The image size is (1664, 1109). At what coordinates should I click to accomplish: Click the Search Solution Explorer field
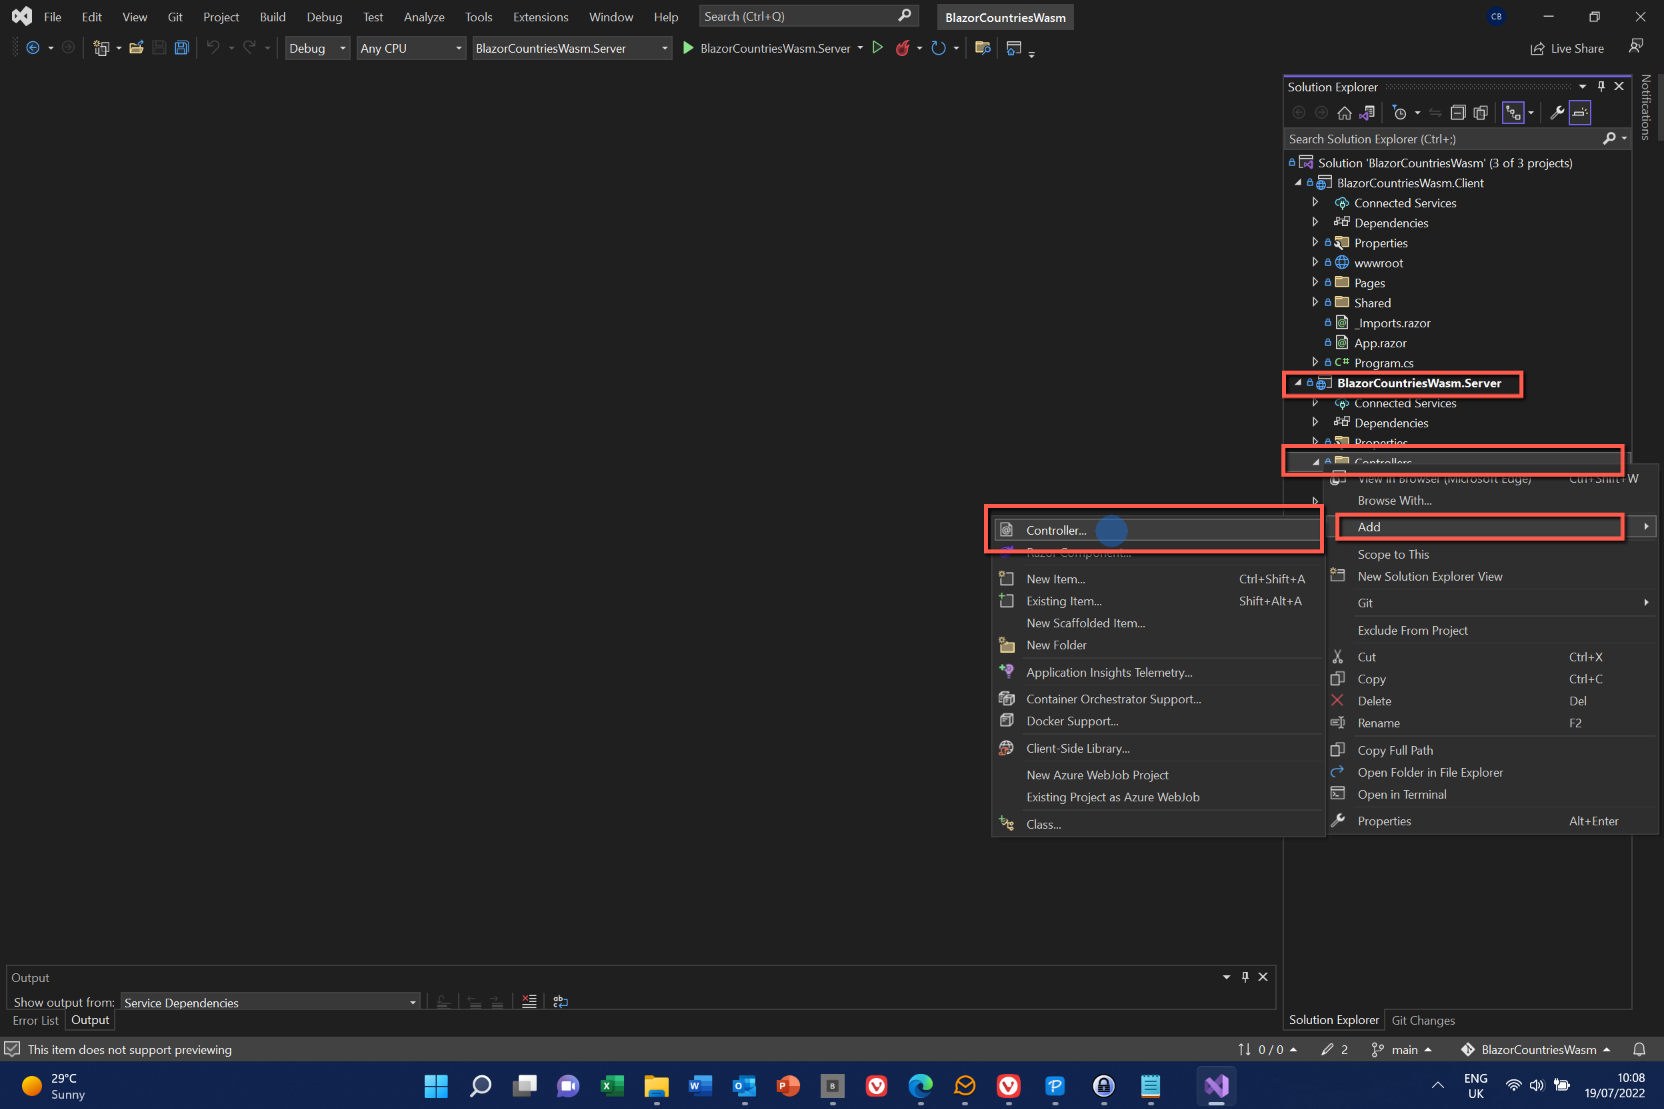click(1440, 139)
